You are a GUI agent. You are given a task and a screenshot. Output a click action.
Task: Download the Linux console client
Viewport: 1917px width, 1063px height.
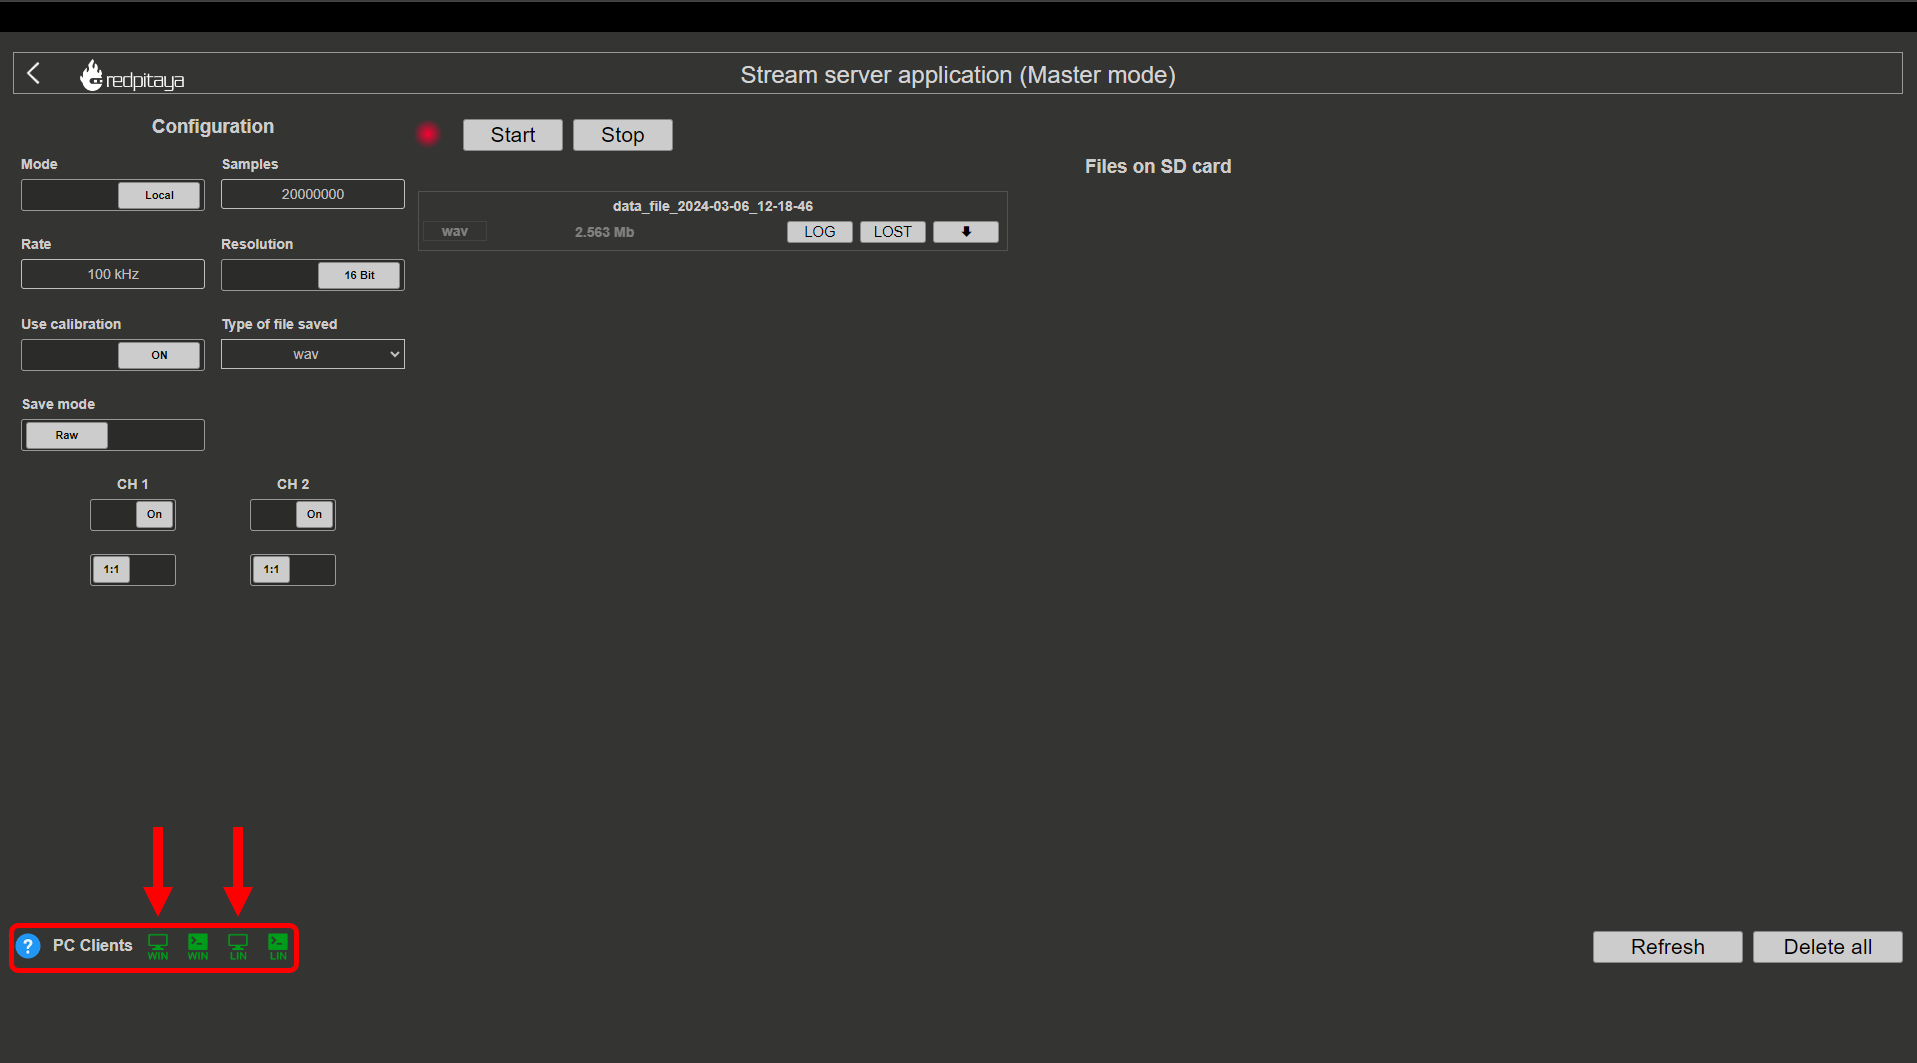(278, 946)
